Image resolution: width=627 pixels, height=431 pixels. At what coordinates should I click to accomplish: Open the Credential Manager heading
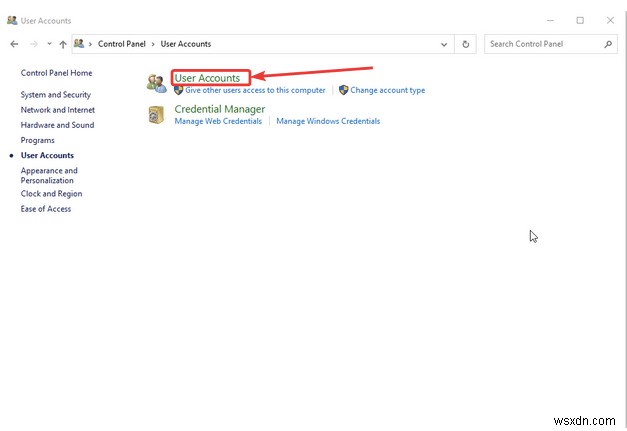pyautogui.click(x=220, y=109)
